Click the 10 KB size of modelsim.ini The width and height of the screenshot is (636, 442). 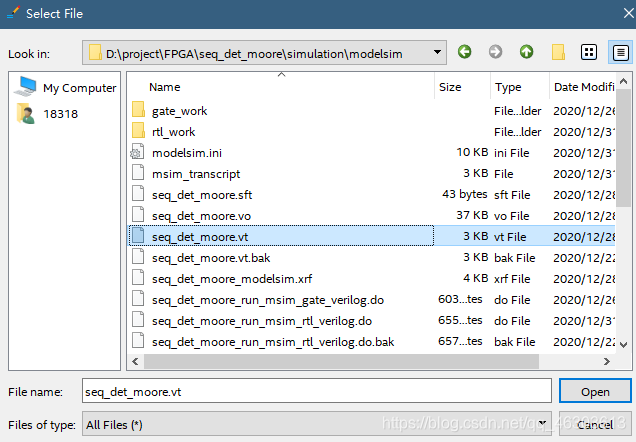(472, 152)
